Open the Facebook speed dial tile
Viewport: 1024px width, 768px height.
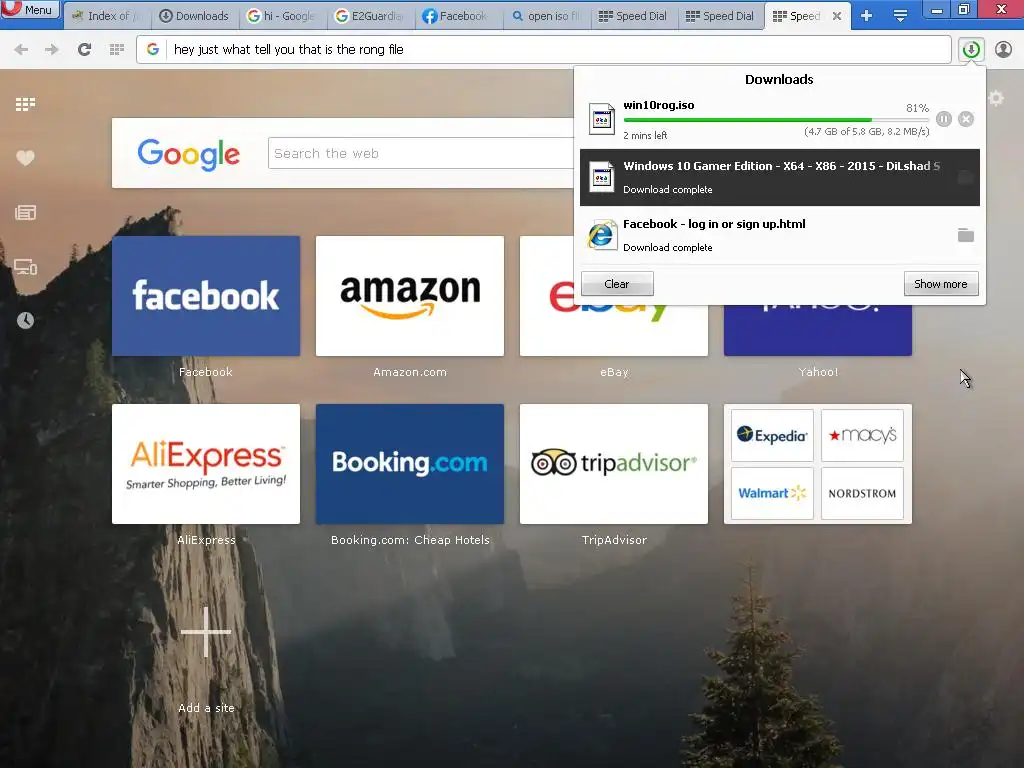[x=206, y=296]
